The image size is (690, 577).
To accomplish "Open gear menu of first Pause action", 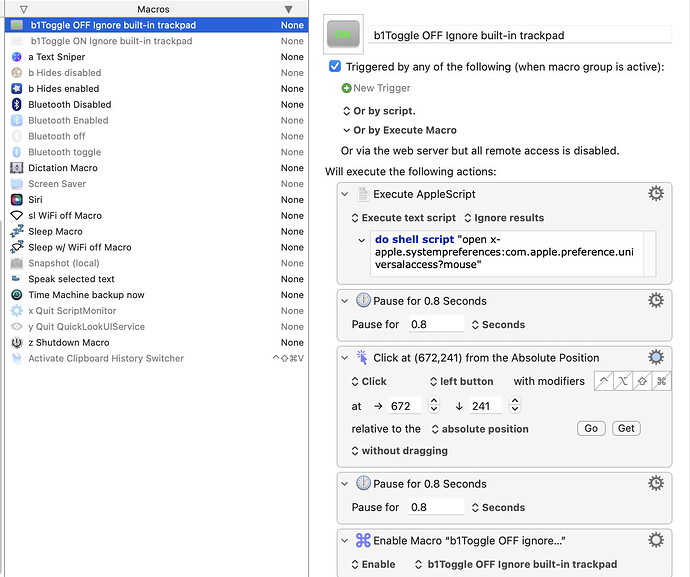I will point(656,301).
